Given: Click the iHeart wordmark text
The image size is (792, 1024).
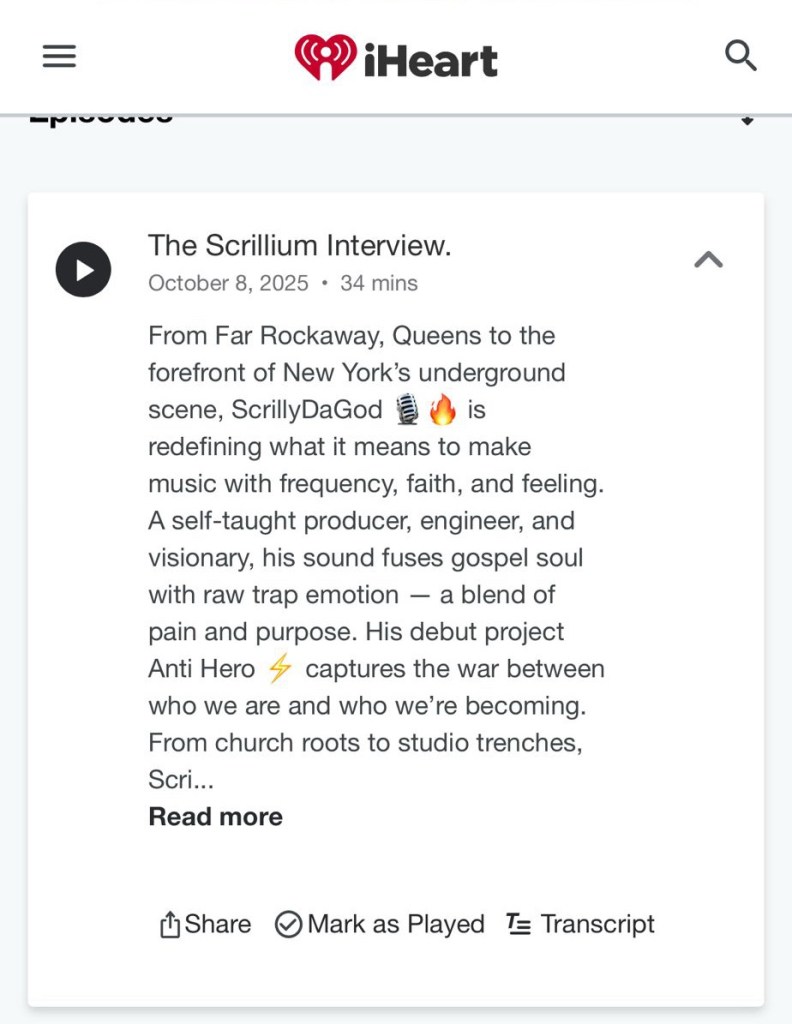Looking at the screenshot, I should point(430,60).
